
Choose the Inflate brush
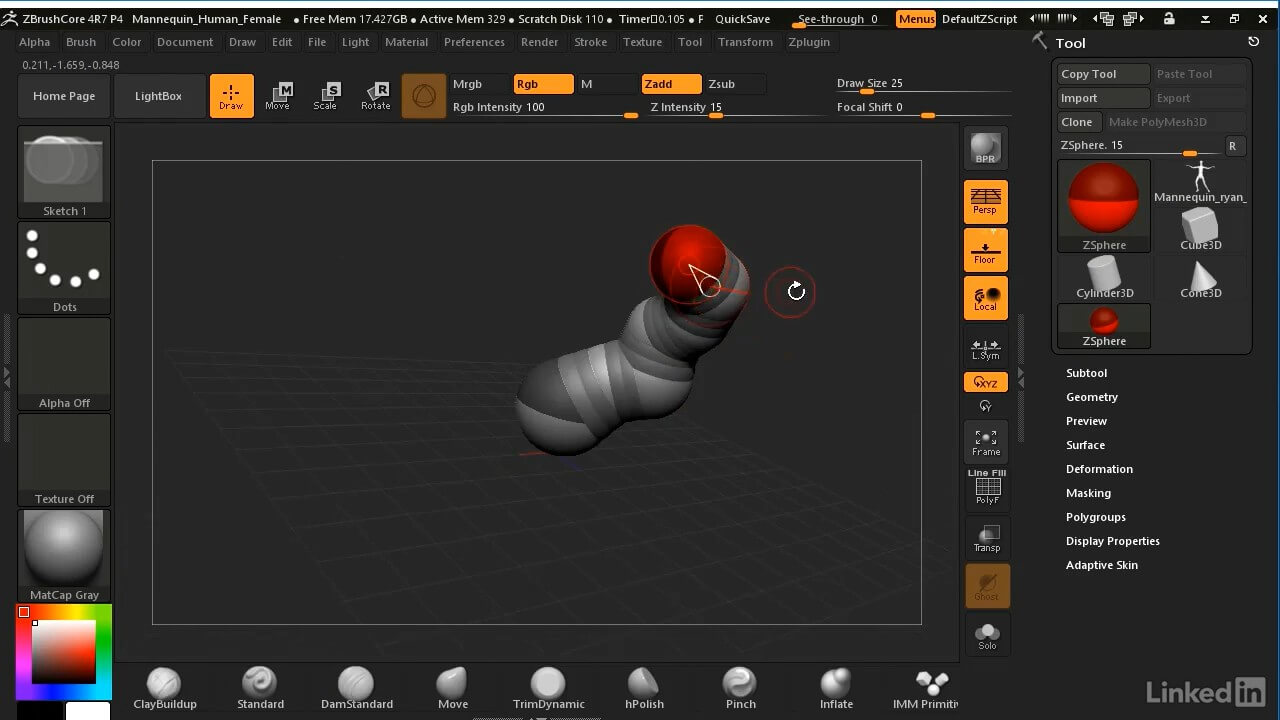pyautogui.click(x=836, y=688)
